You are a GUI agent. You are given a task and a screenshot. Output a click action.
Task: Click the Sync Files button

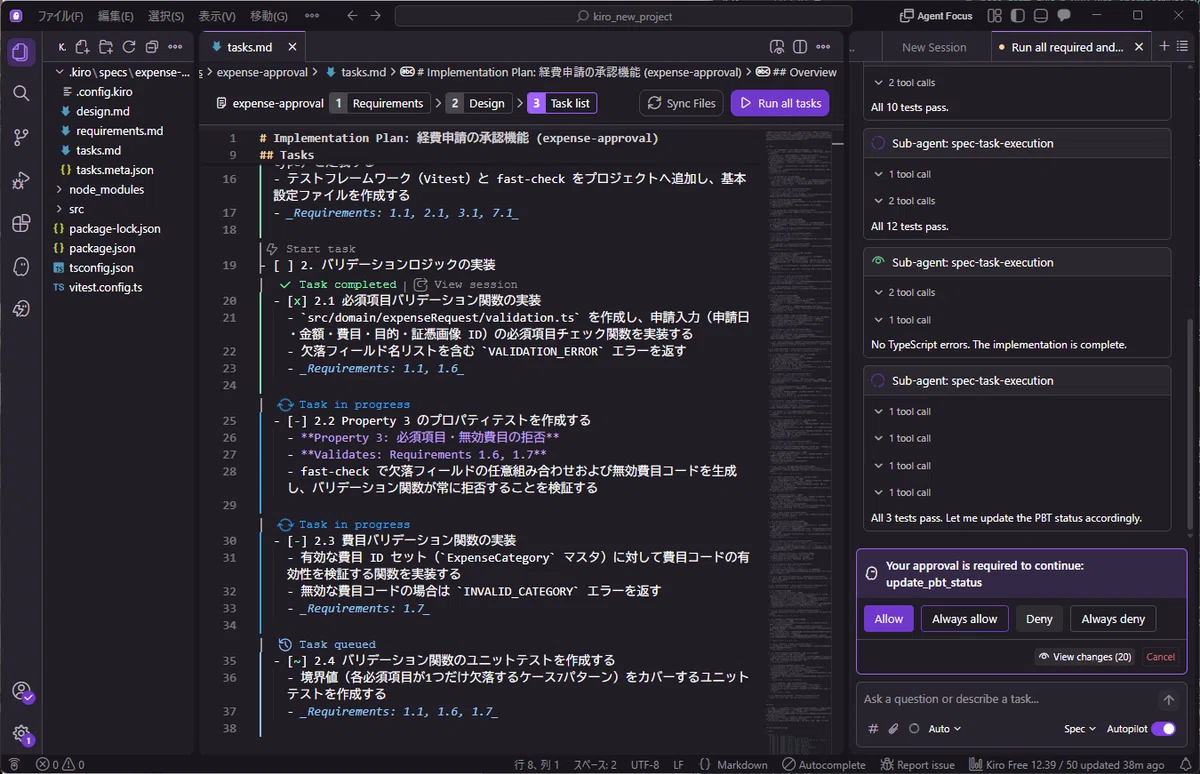pos(681,103)
